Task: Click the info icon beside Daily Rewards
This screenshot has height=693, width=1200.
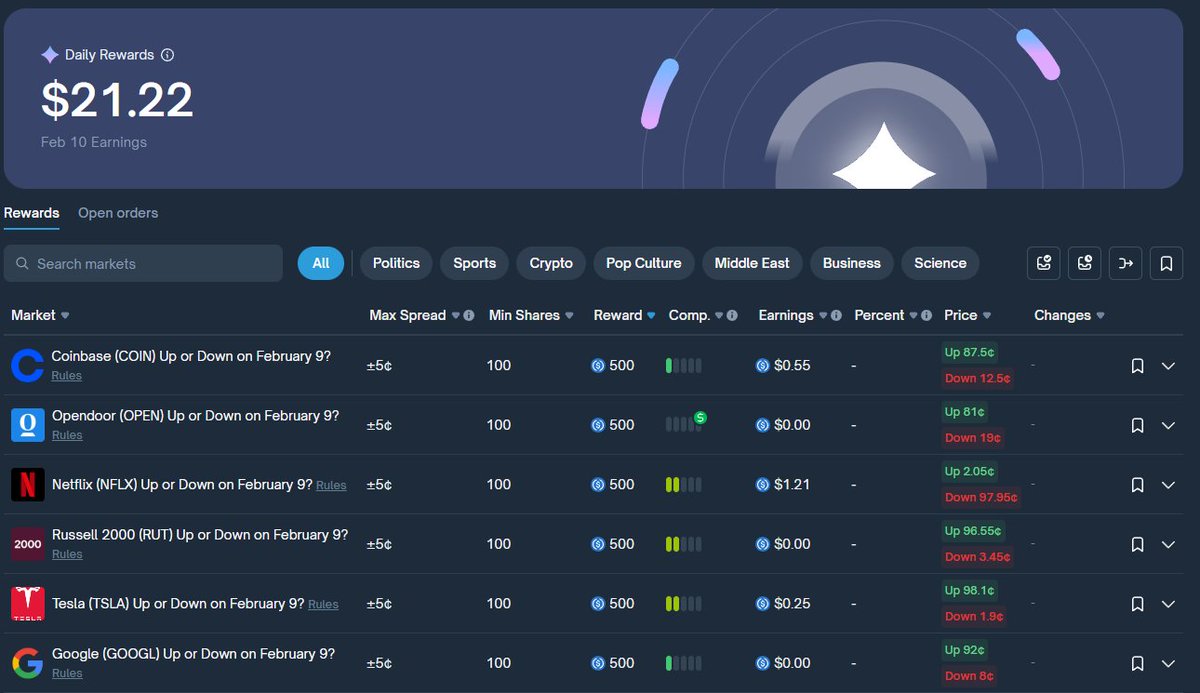Action: [x=168, y=55]
